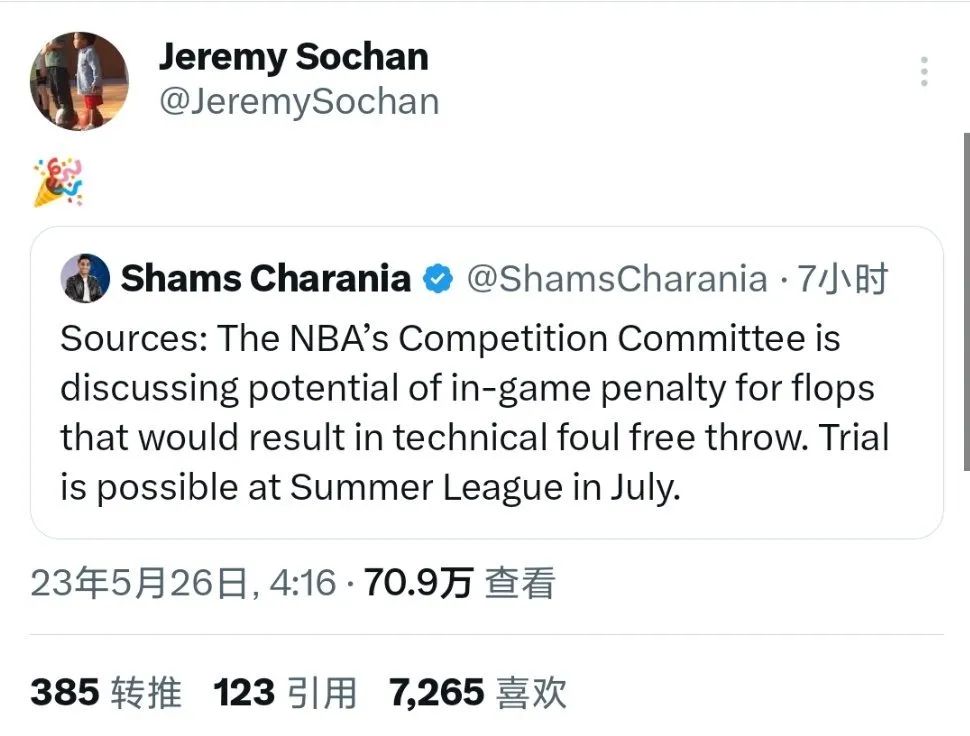Click the Shams Charania display name
This screenshot has height=736, width=970.
(265, 278)
